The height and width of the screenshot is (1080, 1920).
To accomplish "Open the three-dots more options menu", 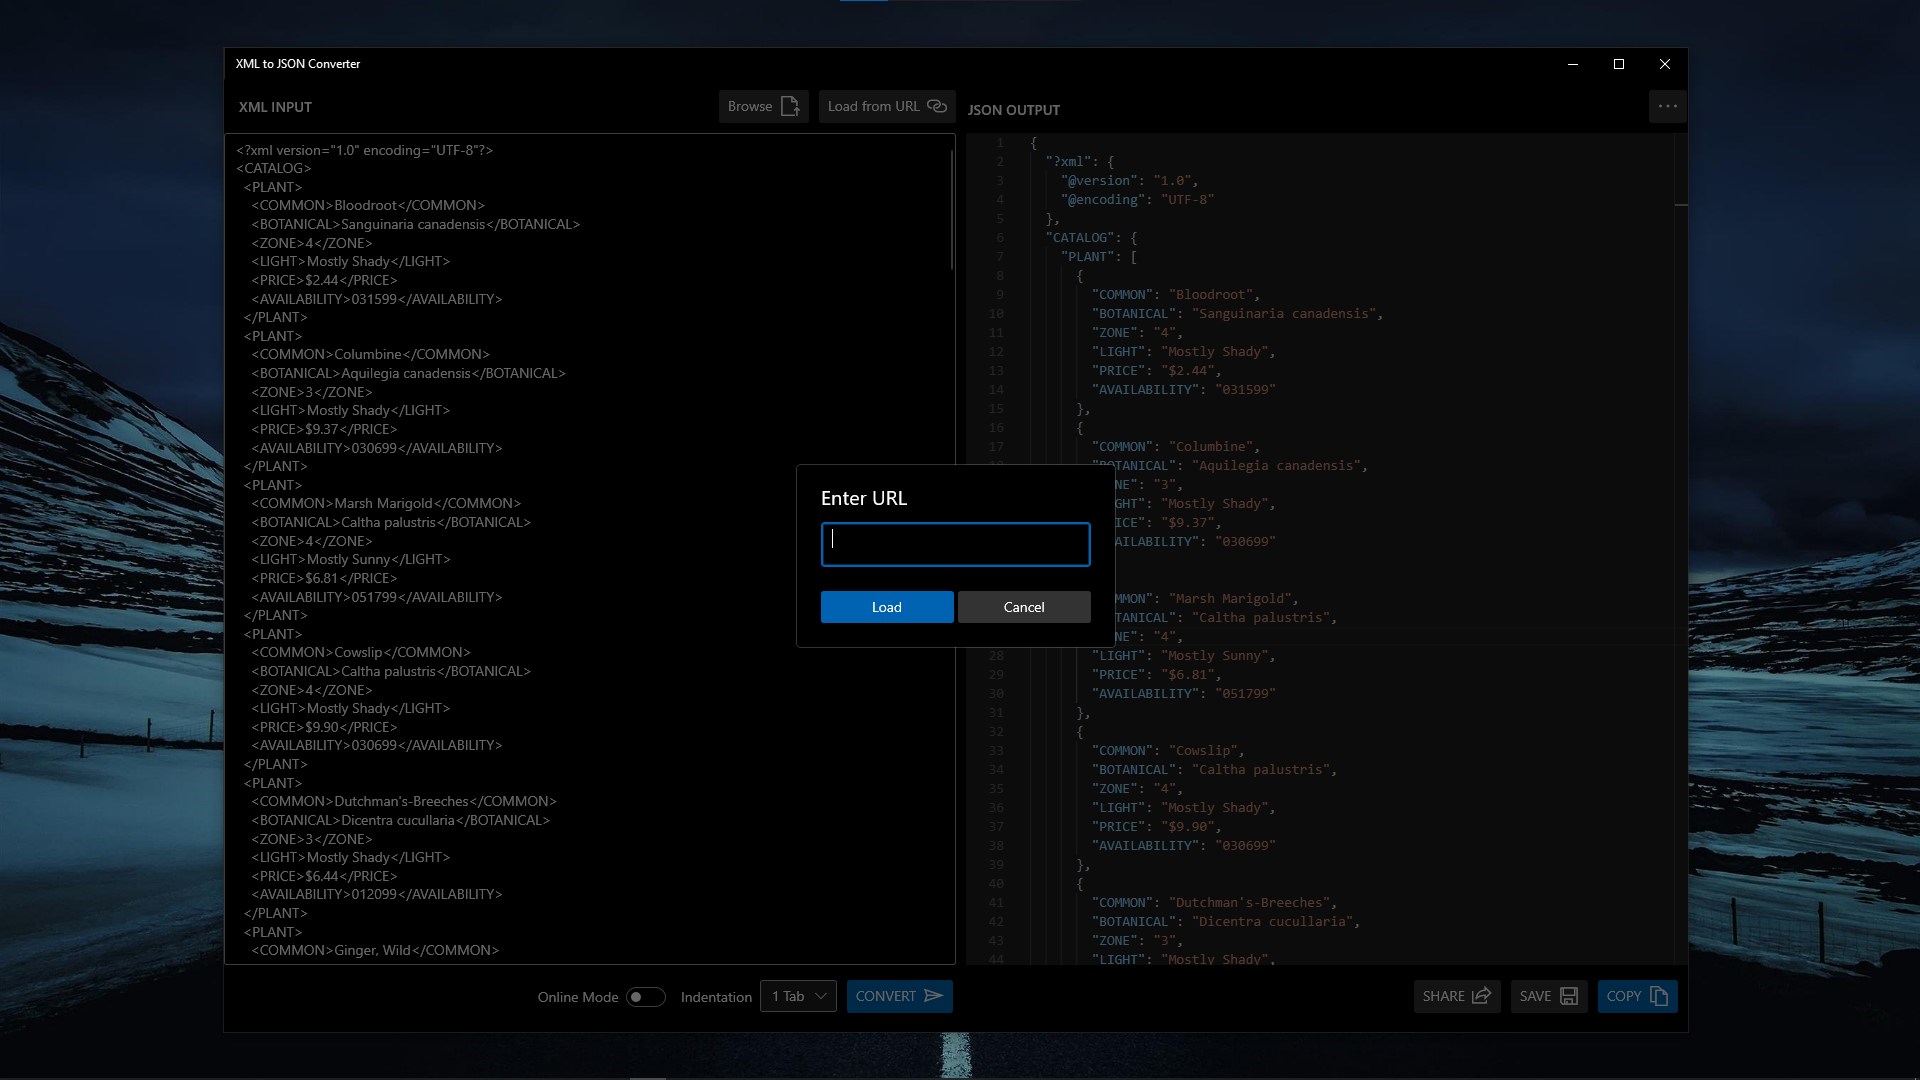I will [x=1667, y=106].
